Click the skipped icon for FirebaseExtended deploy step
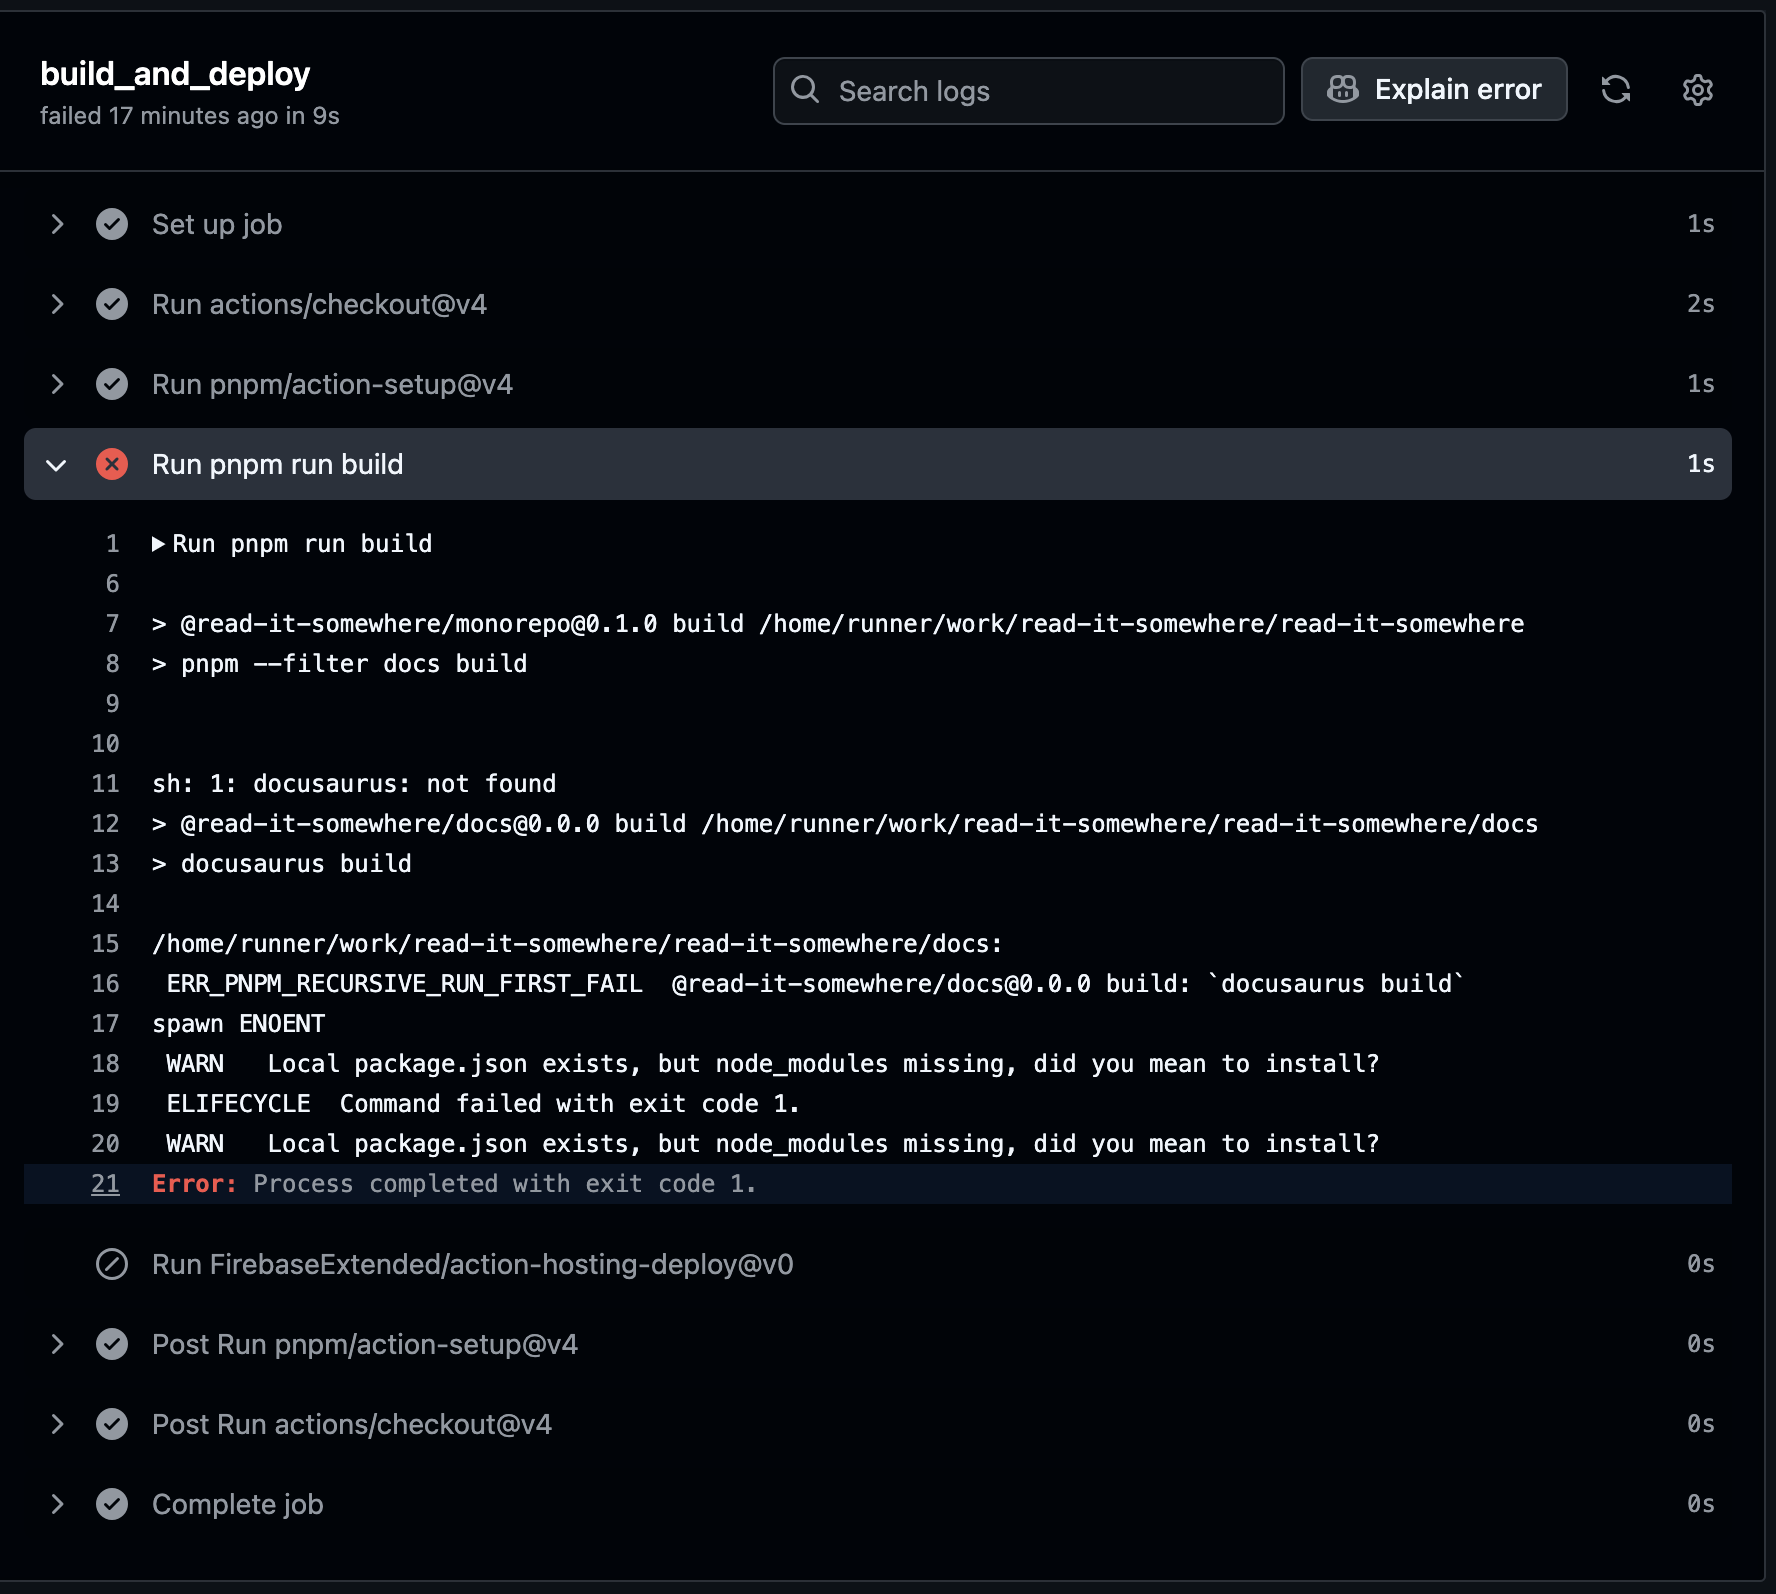The image size is (1776, 1594). tap(112, 1264)
